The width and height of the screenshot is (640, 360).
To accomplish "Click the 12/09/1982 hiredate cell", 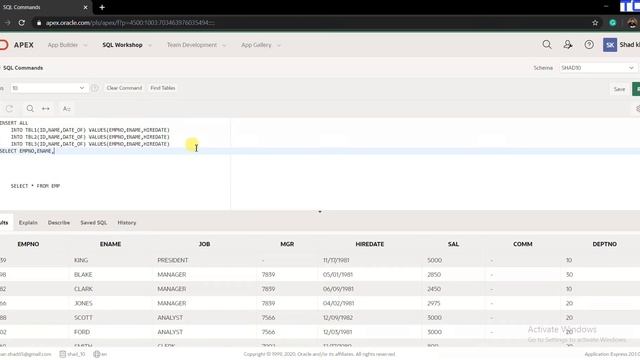I will 338,318.
